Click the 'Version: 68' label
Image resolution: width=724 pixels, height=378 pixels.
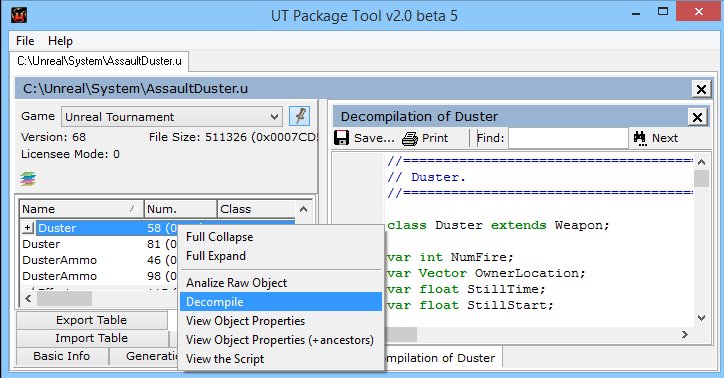(54, 137)
